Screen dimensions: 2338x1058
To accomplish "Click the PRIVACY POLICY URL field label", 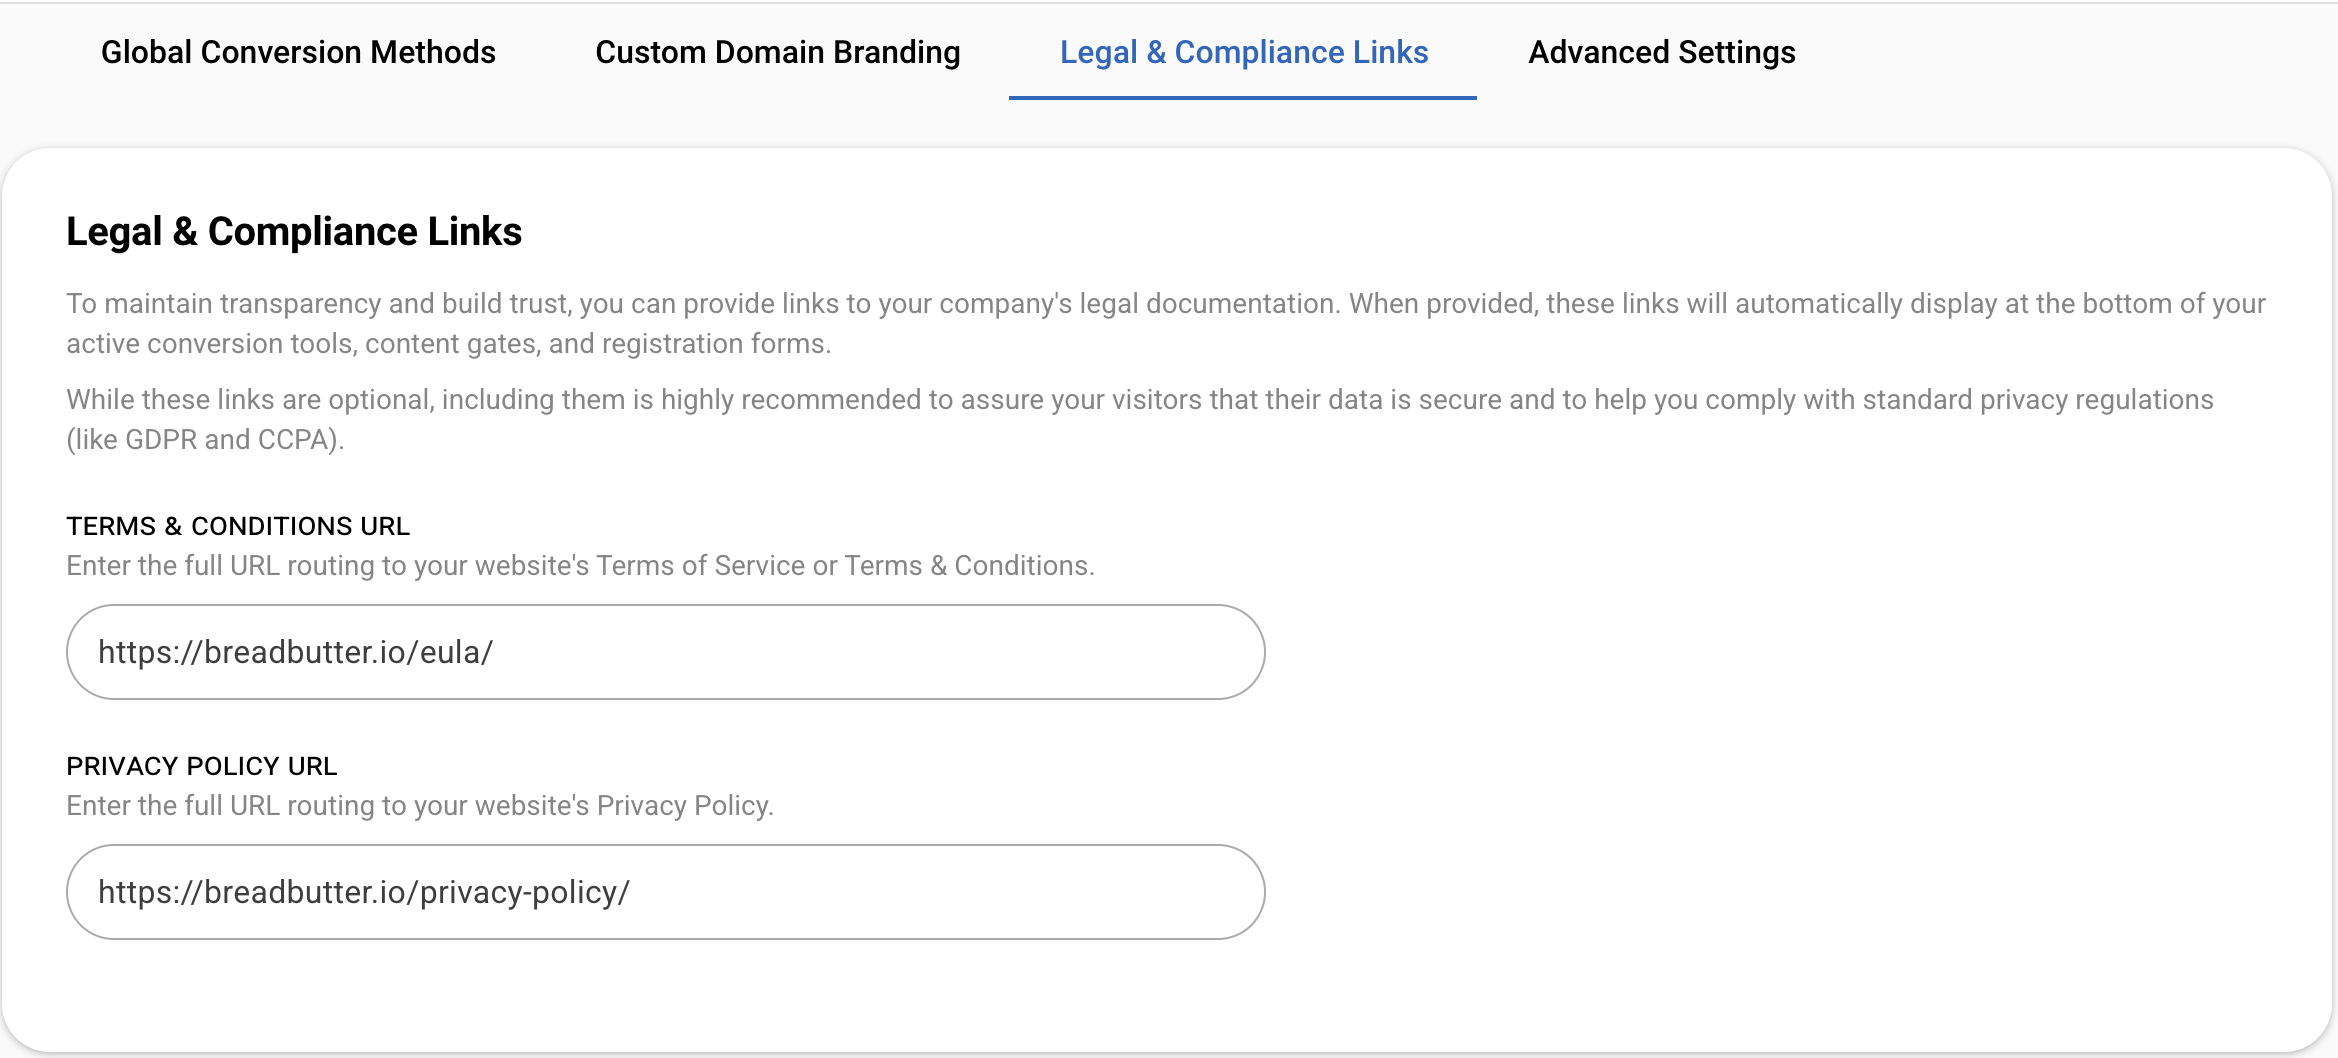I will [202, 766].
